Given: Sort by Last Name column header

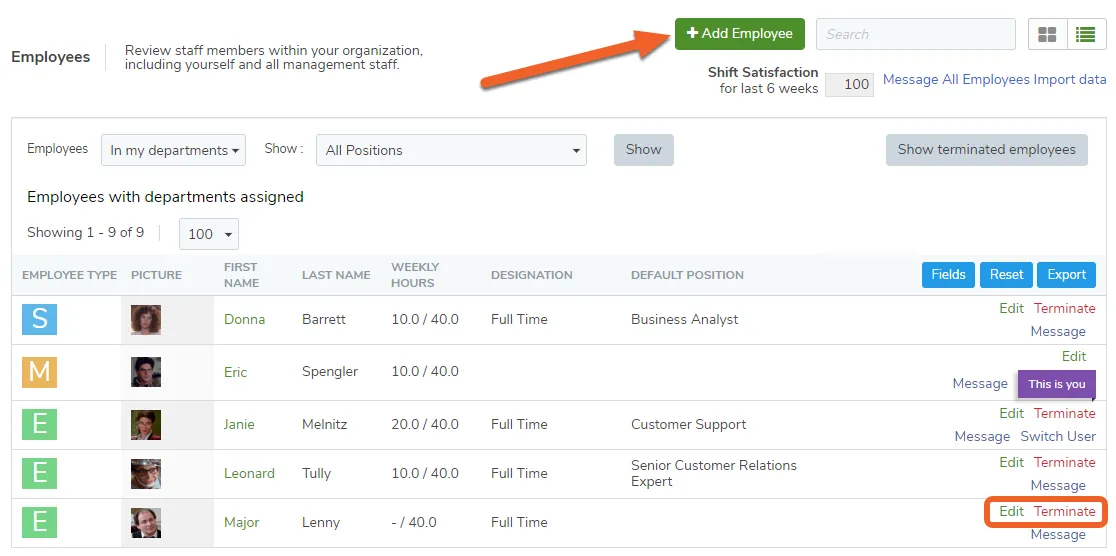Looking at the screenshot, I should tap(336, 275).
